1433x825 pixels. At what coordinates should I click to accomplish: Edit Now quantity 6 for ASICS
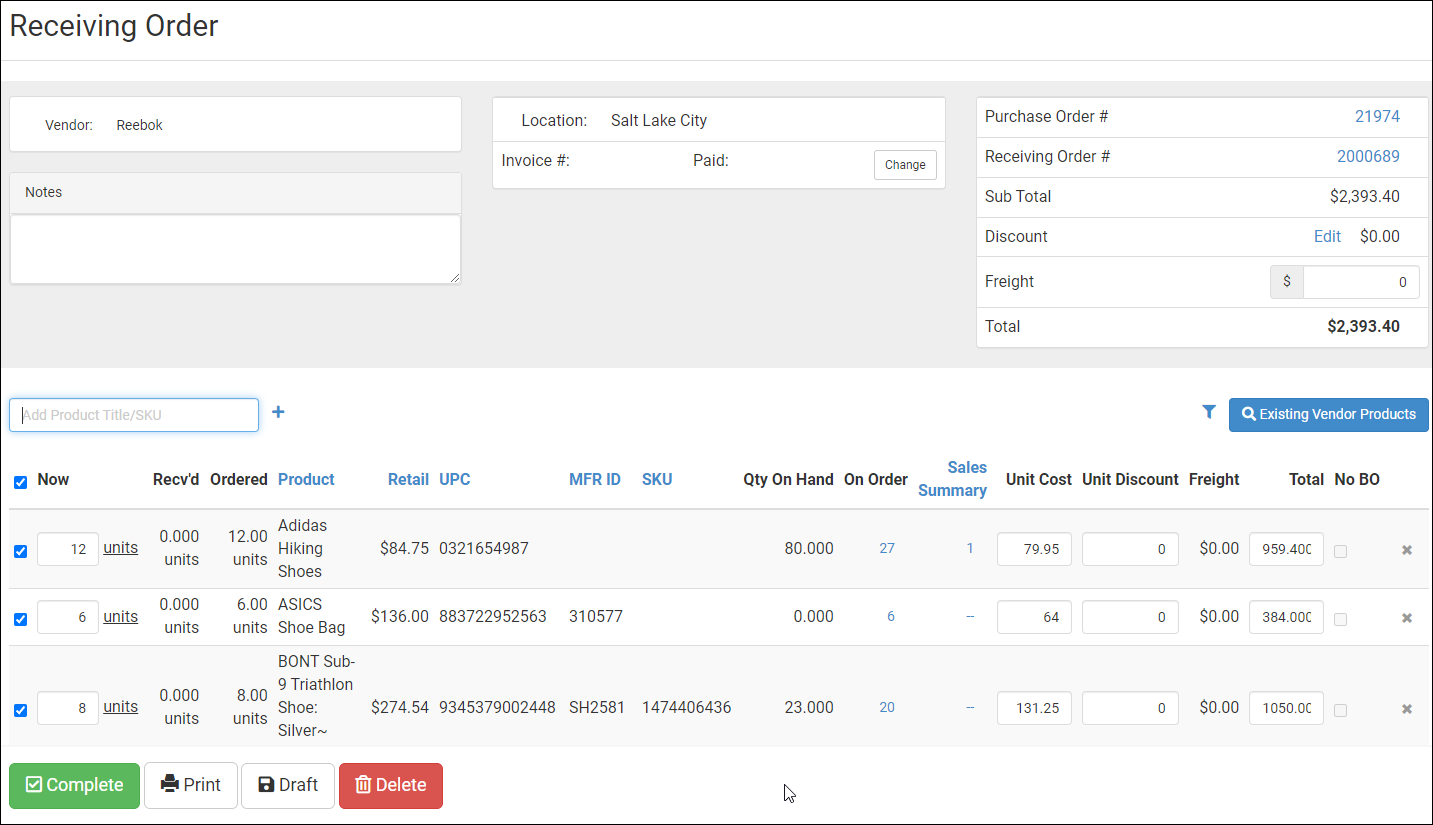point(68,617)
